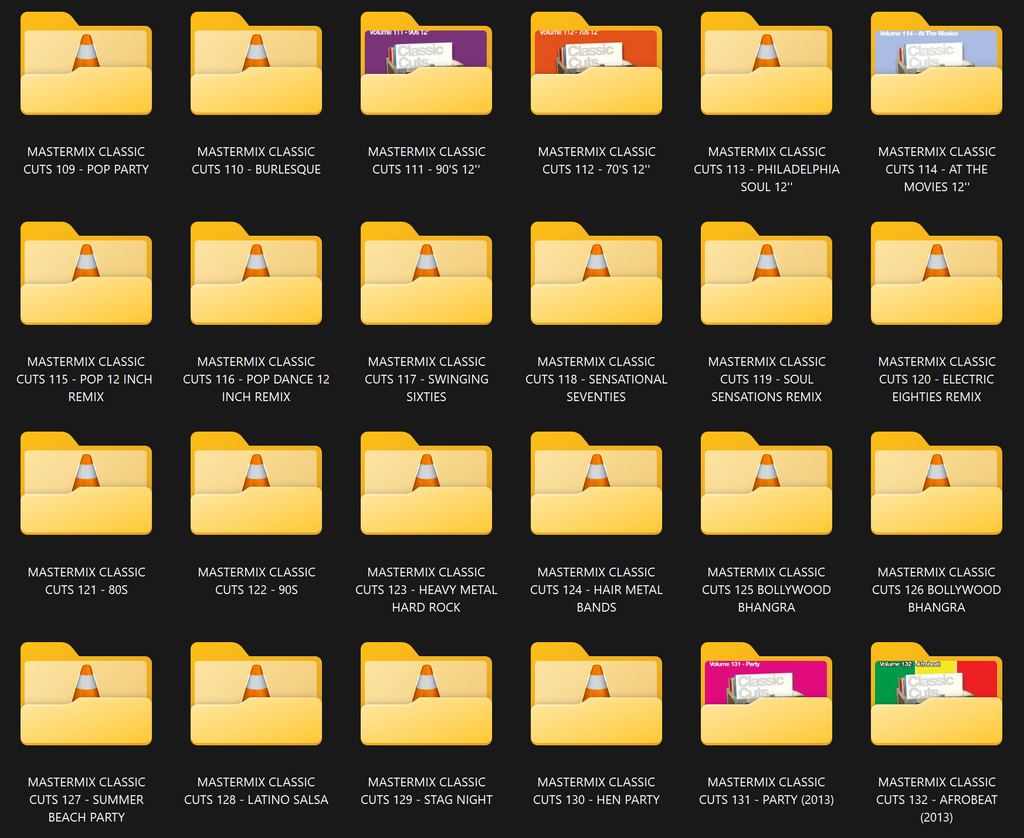
Task: Select the 115 Pop 12 Inch Remix folder
Action: point(86,274)
